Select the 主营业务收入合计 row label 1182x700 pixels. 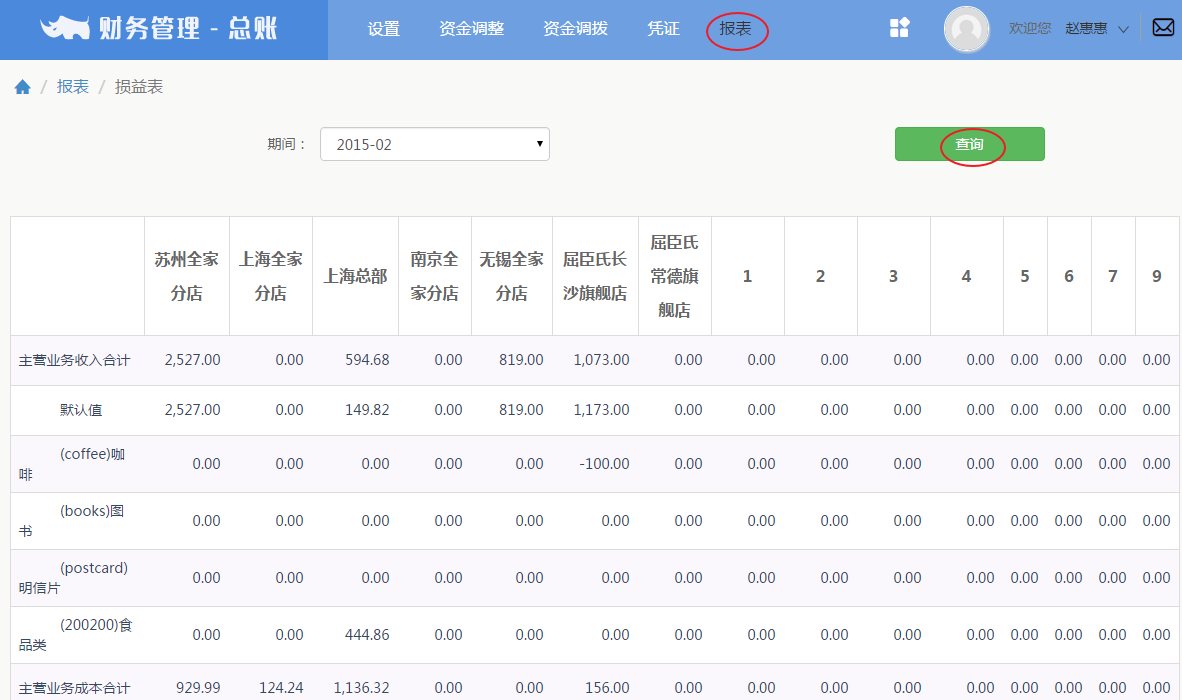(74, 360)
